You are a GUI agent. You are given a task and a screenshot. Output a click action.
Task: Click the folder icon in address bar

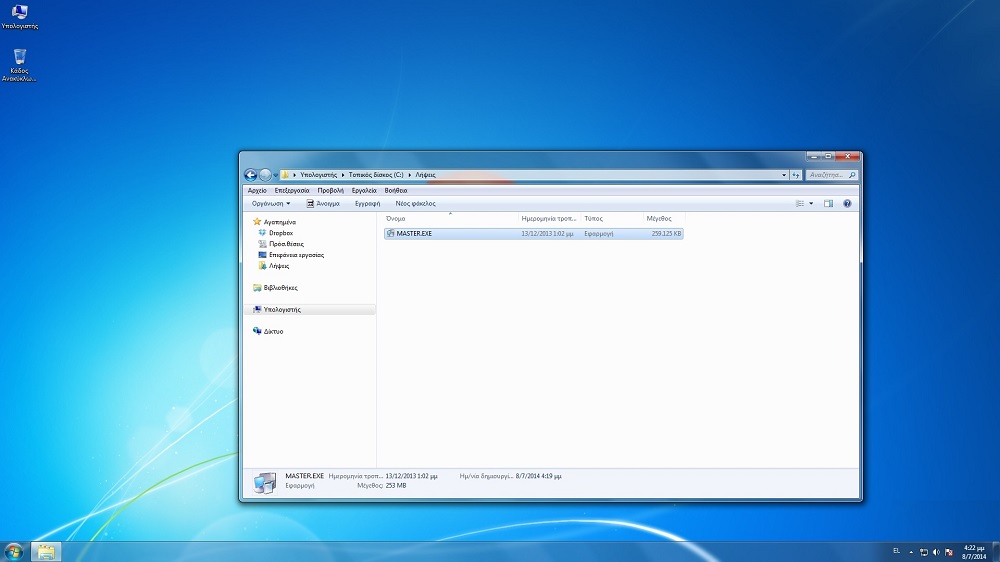point(285,175)
